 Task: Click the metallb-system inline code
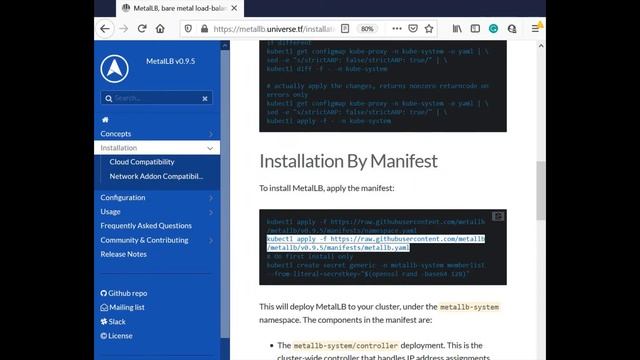(469, 307)
